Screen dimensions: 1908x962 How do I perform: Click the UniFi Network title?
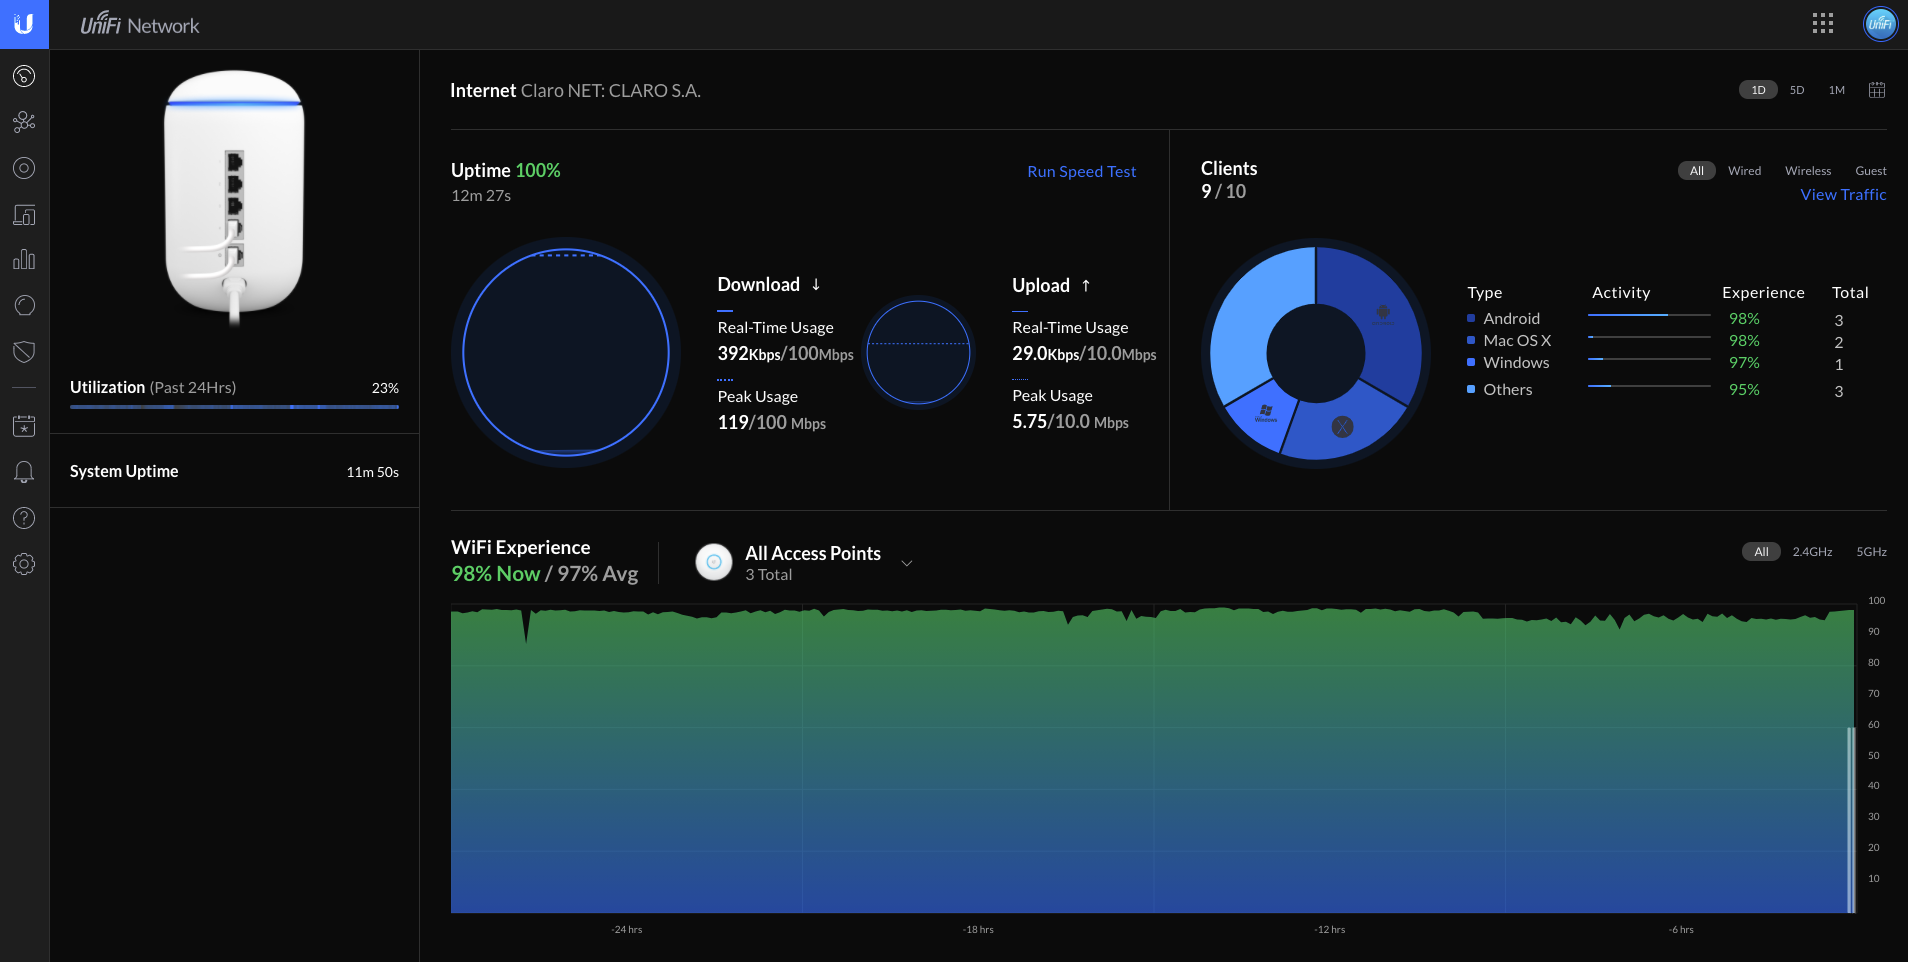[x=140, y=24]
